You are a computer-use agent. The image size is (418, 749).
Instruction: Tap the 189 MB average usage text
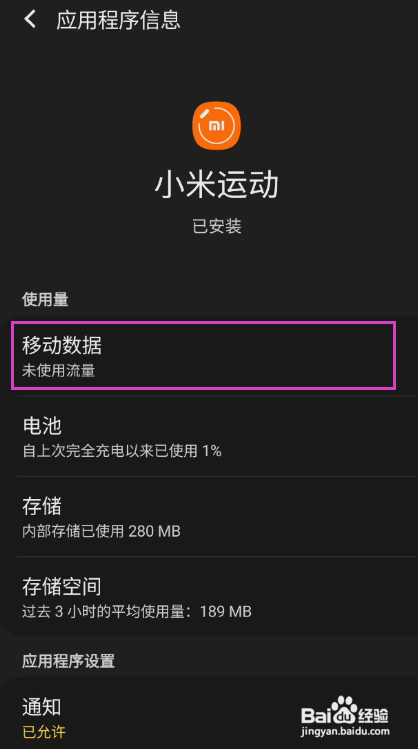[x=225, y=611]
